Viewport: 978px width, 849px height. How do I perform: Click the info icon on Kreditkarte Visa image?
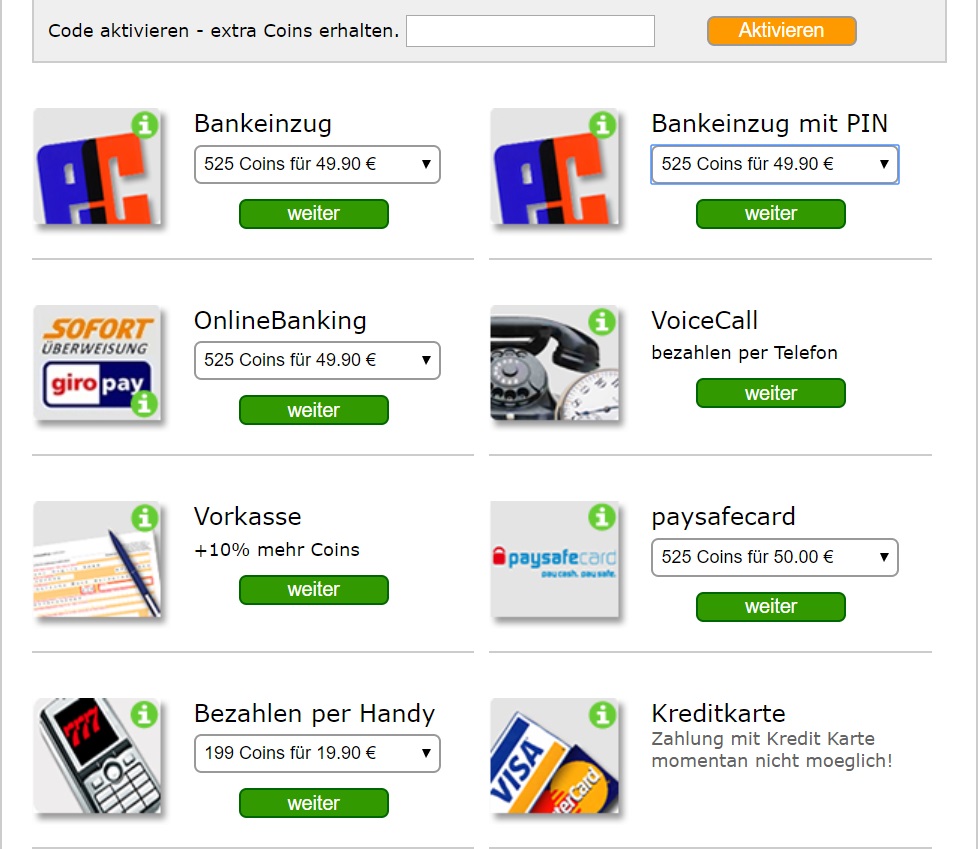coord(602,714)
